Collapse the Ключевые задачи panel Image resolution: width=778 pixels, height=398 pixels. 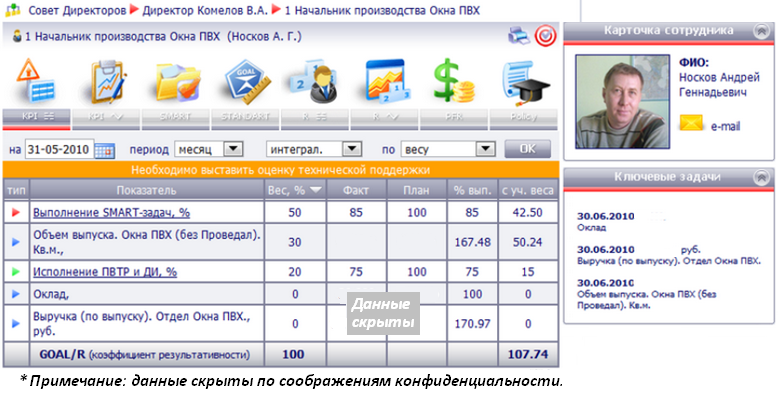761,177
